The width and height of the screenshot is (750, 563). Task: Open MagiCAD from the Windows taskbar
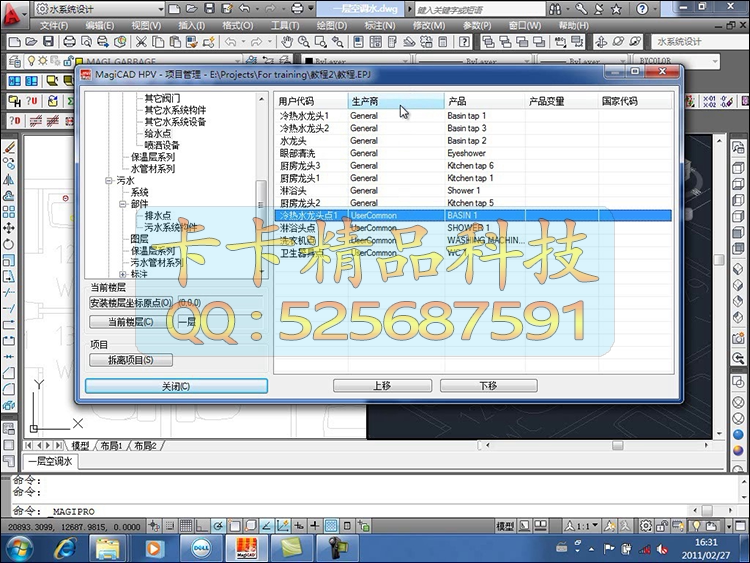(247, 548)
